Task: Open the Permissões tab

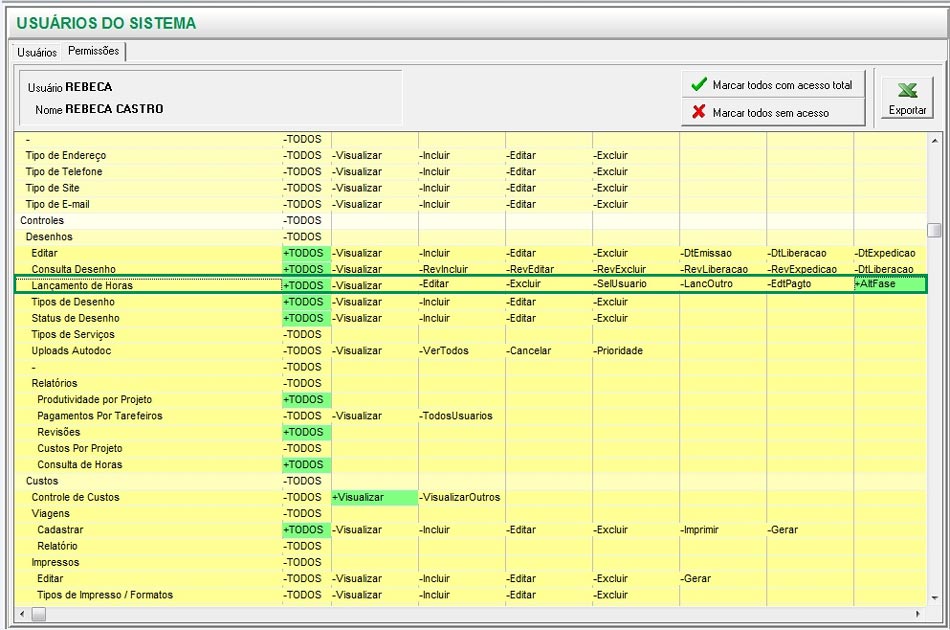Action: (93, 51)
